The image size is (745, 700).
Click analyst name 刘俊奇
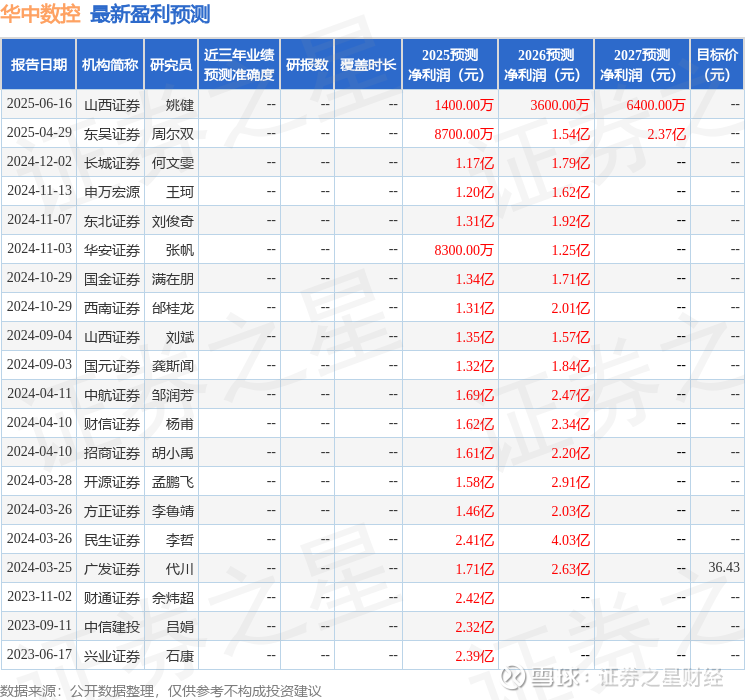point(173,221)
